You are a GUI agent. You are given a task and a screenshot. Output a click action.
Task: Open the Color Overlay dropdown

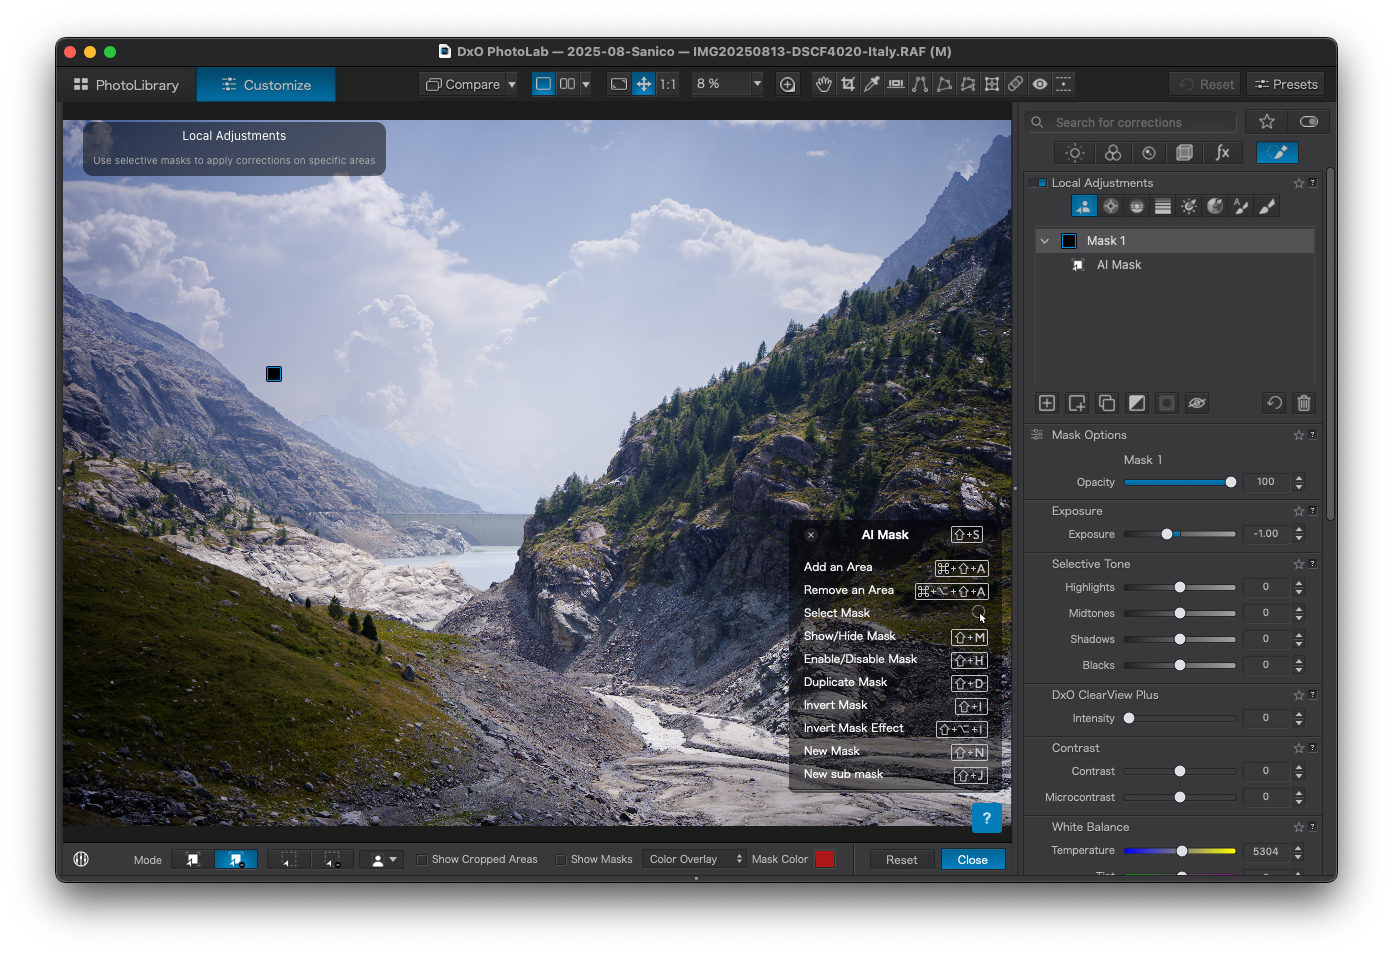pos(695,859)
